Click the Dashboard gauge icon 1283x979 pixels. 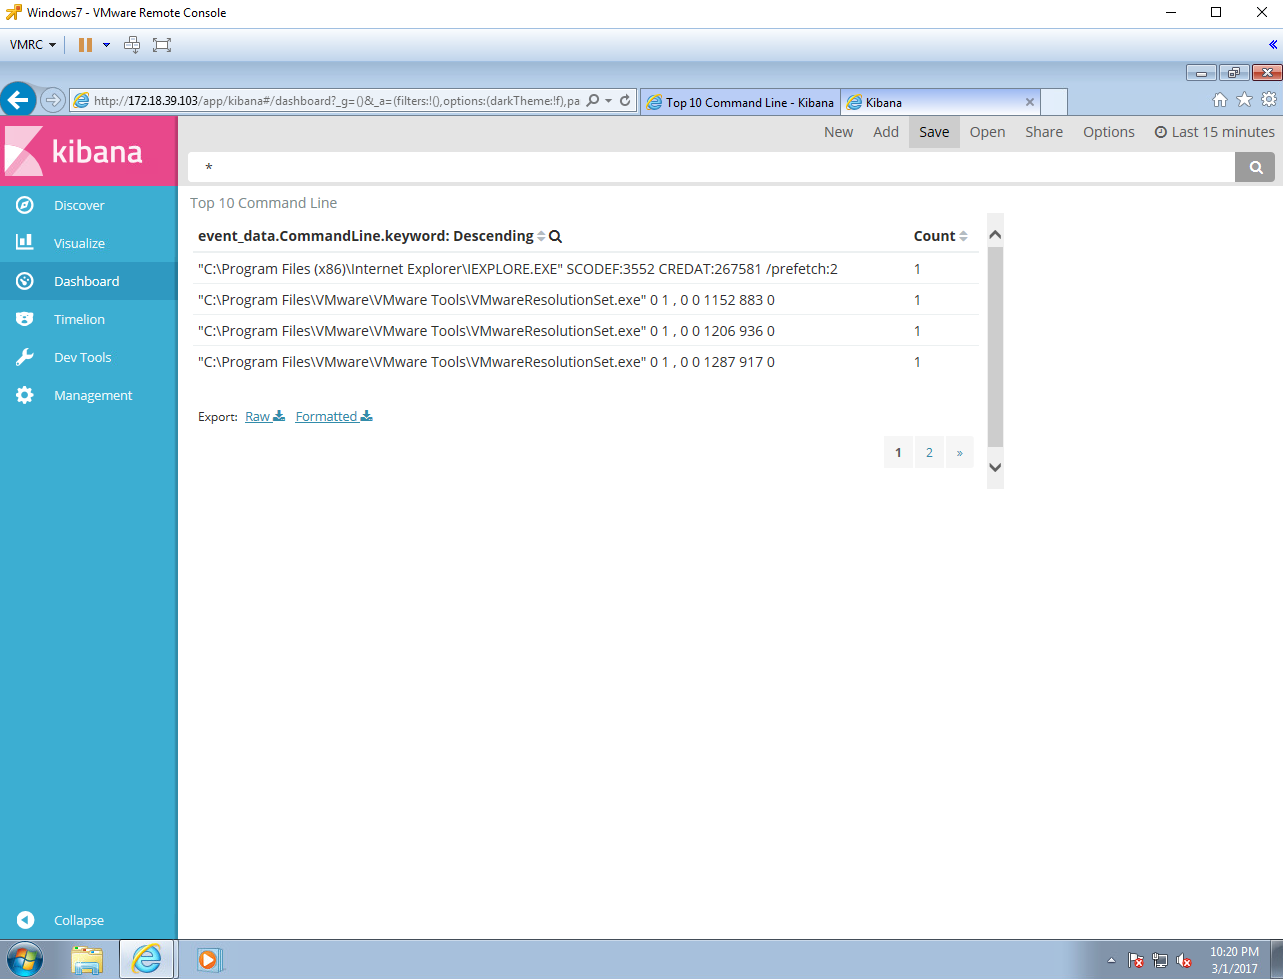pos(25,281)
